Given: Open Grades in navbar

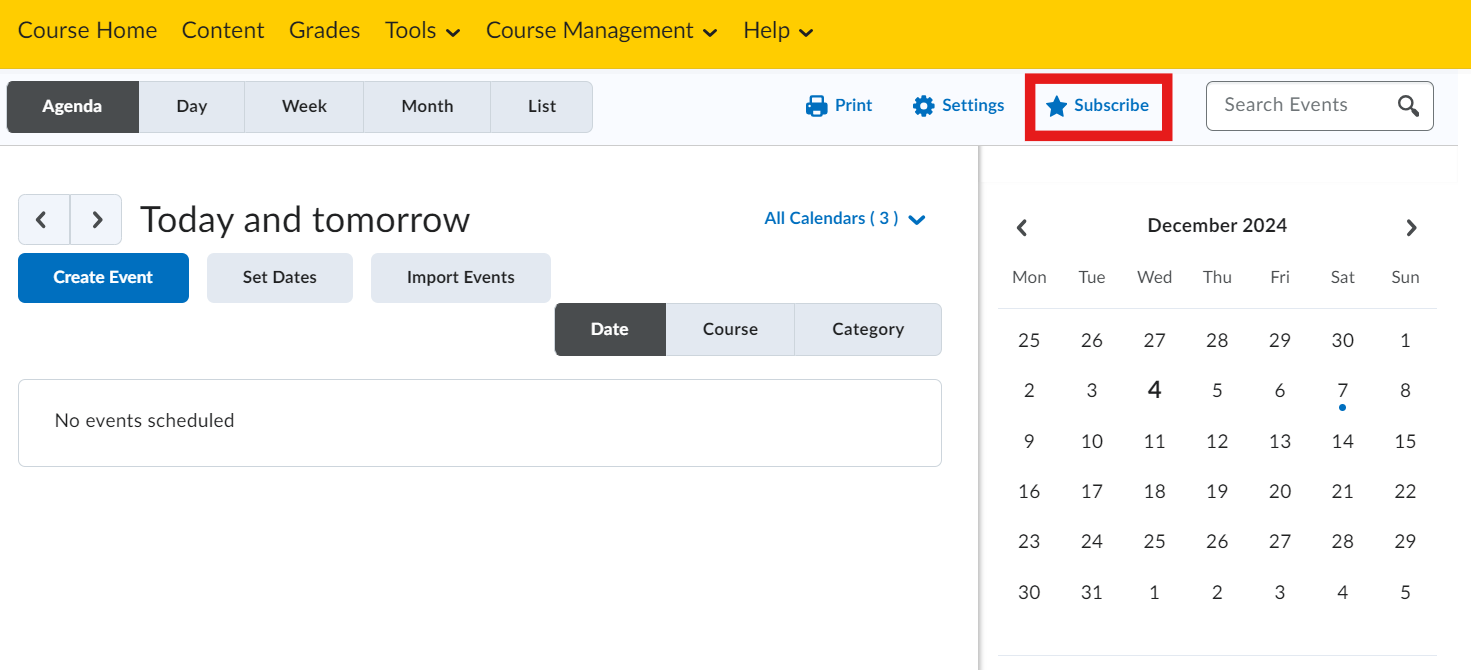Looking at the screenshot, I should 324,31.
